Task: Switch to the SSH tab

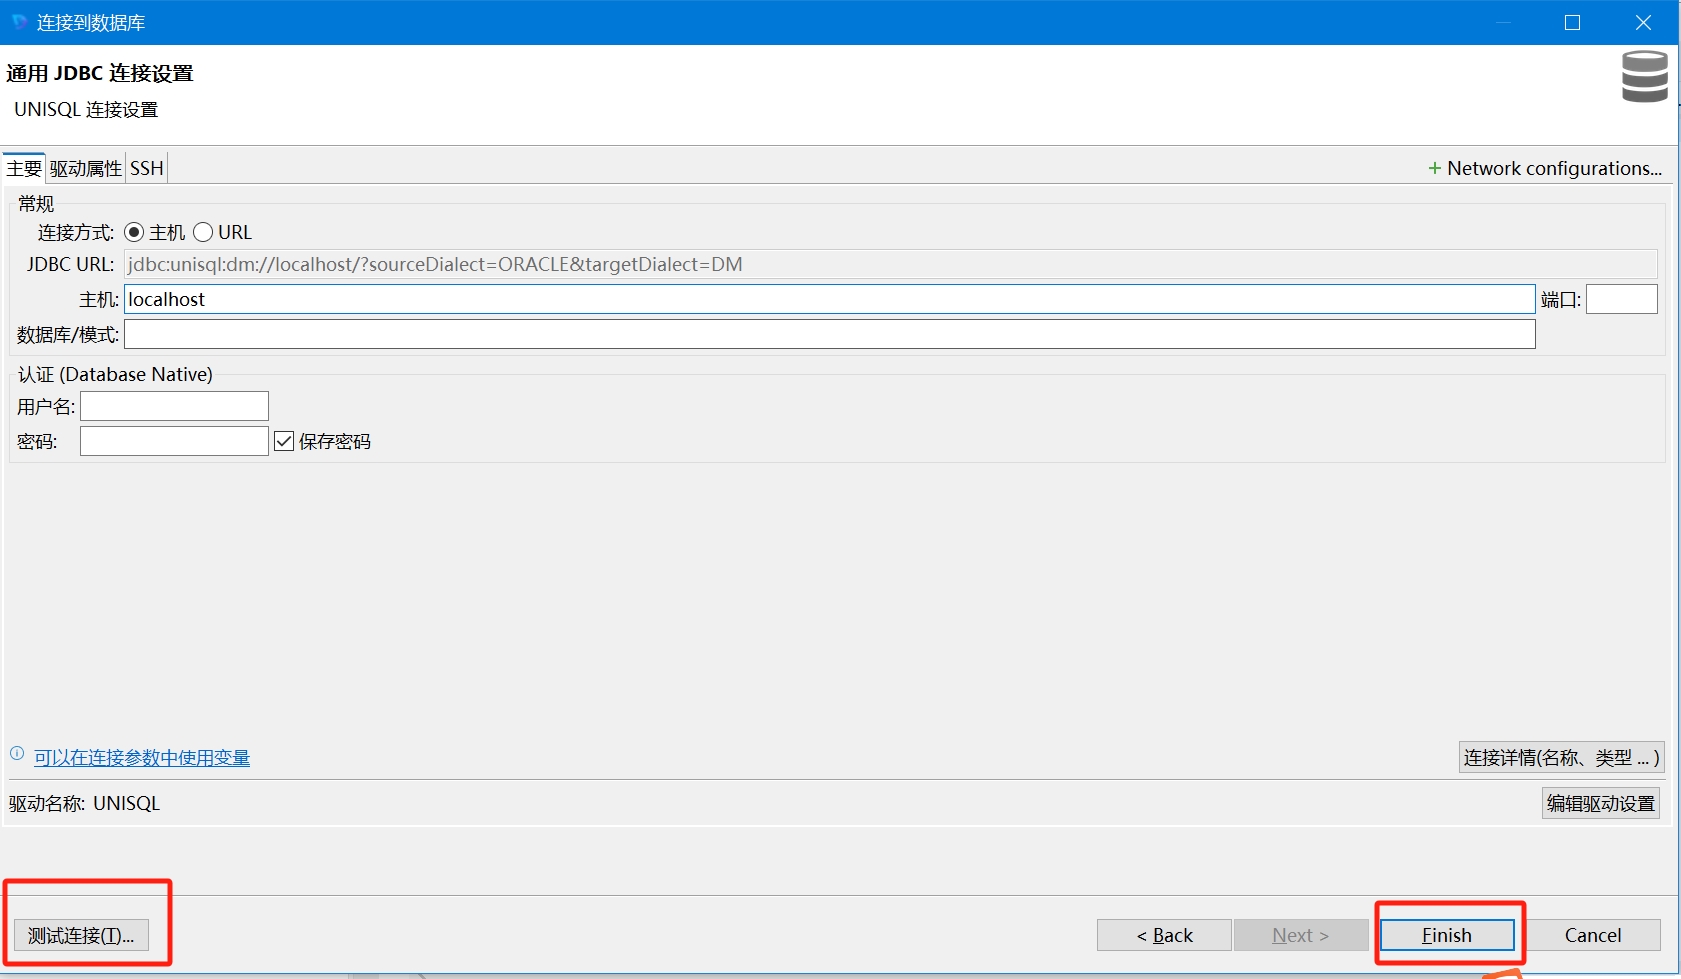Action: [147, 168]
